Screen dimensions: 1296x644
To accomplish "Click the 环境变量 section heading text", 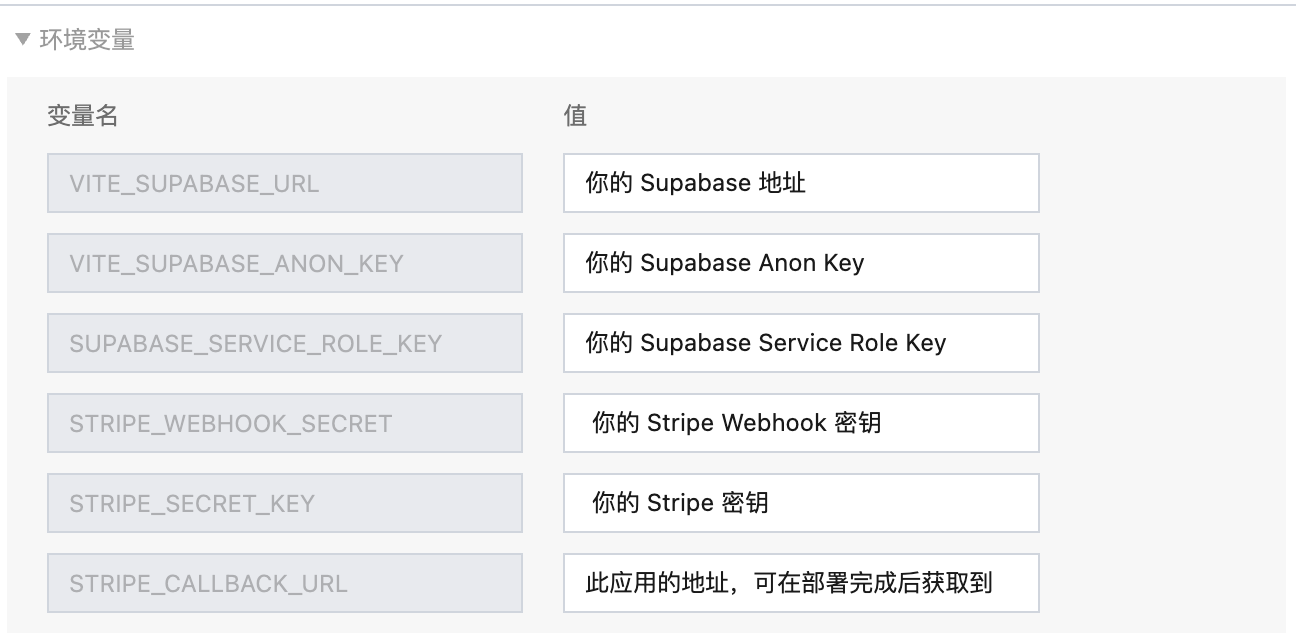I will tap(86, 41).
